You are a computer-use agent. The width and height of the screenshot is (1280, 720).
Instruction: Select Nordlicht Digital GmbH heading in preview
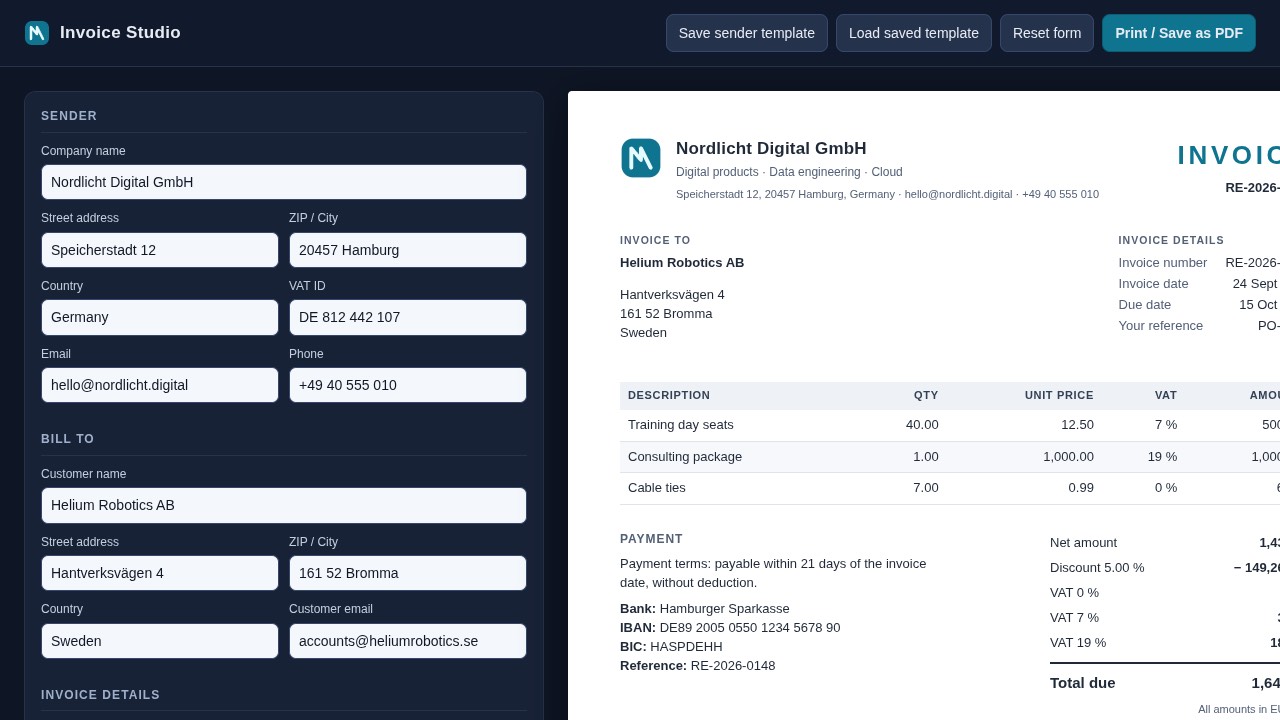click(771, 149)
